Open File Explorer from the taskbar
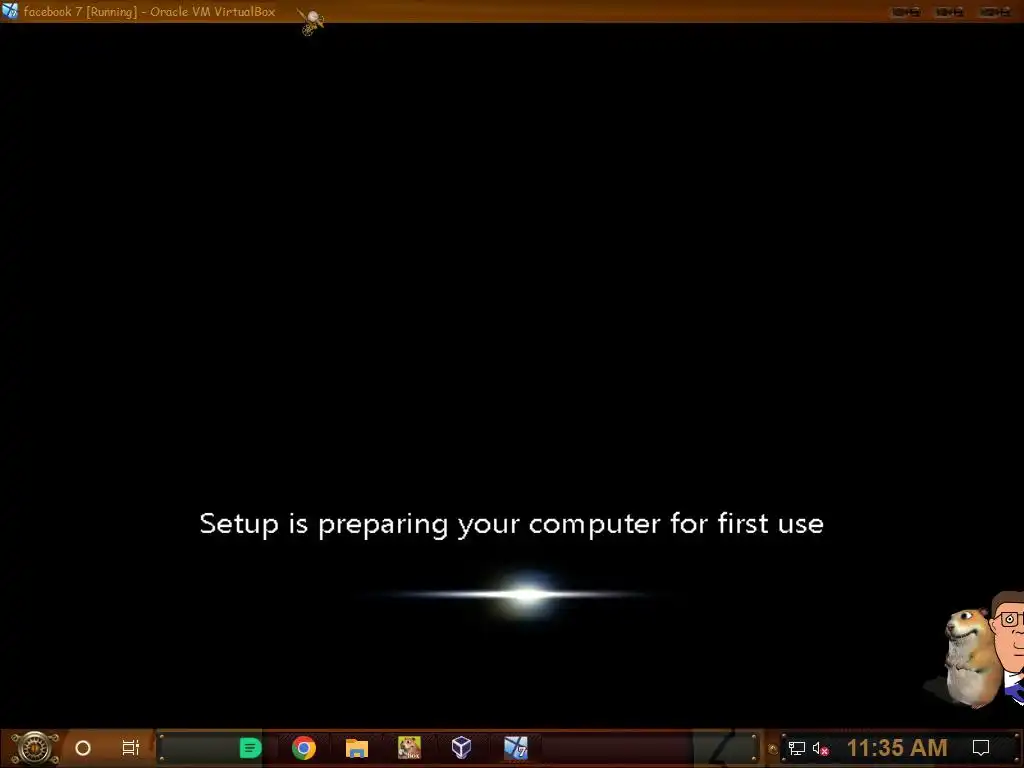The width and height of the screenshot is (1024, 768). [357, 748]
